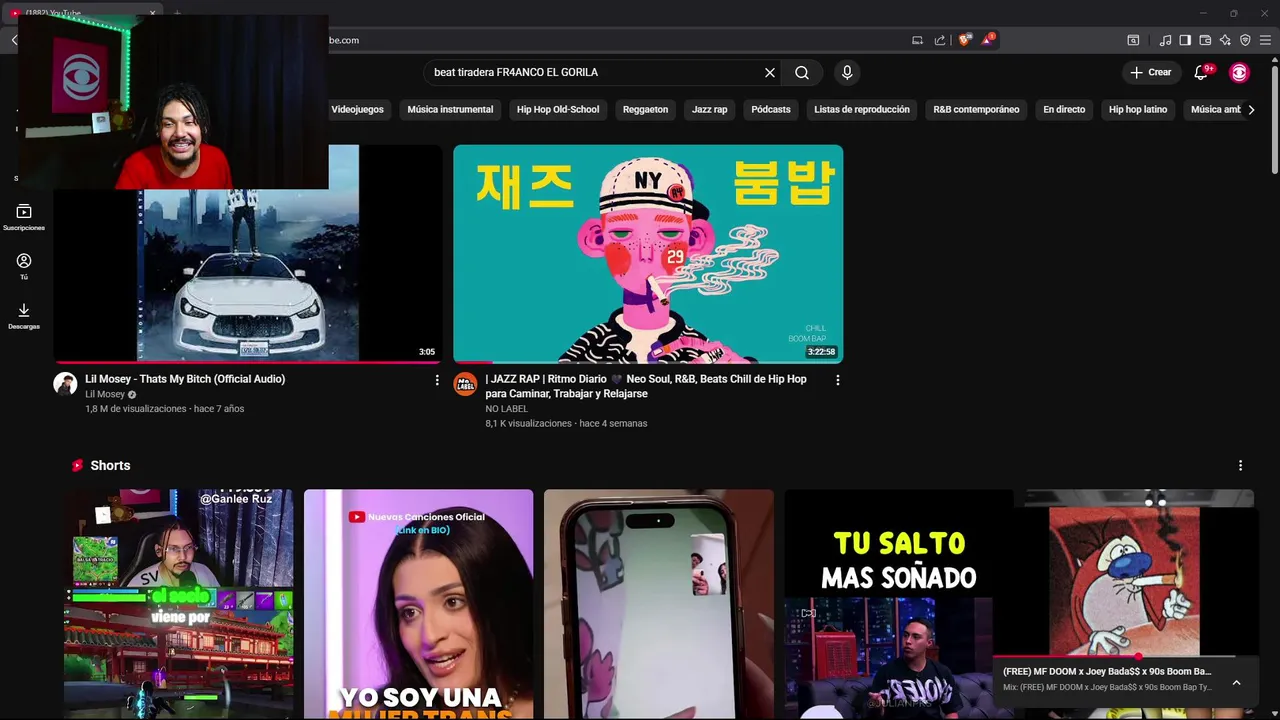
Task: Select the R&B contemporáneo chip
Action: [976, 109]
